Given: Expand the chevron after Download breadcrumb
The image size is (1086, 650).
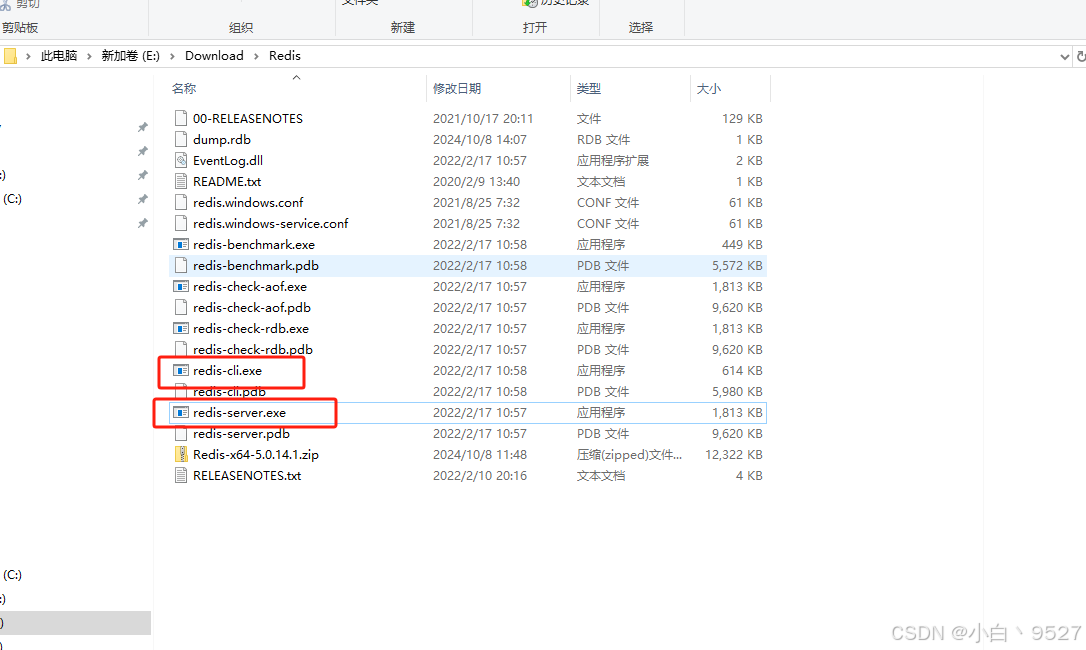Looking at the screenshot, I should tap(256, 56).
